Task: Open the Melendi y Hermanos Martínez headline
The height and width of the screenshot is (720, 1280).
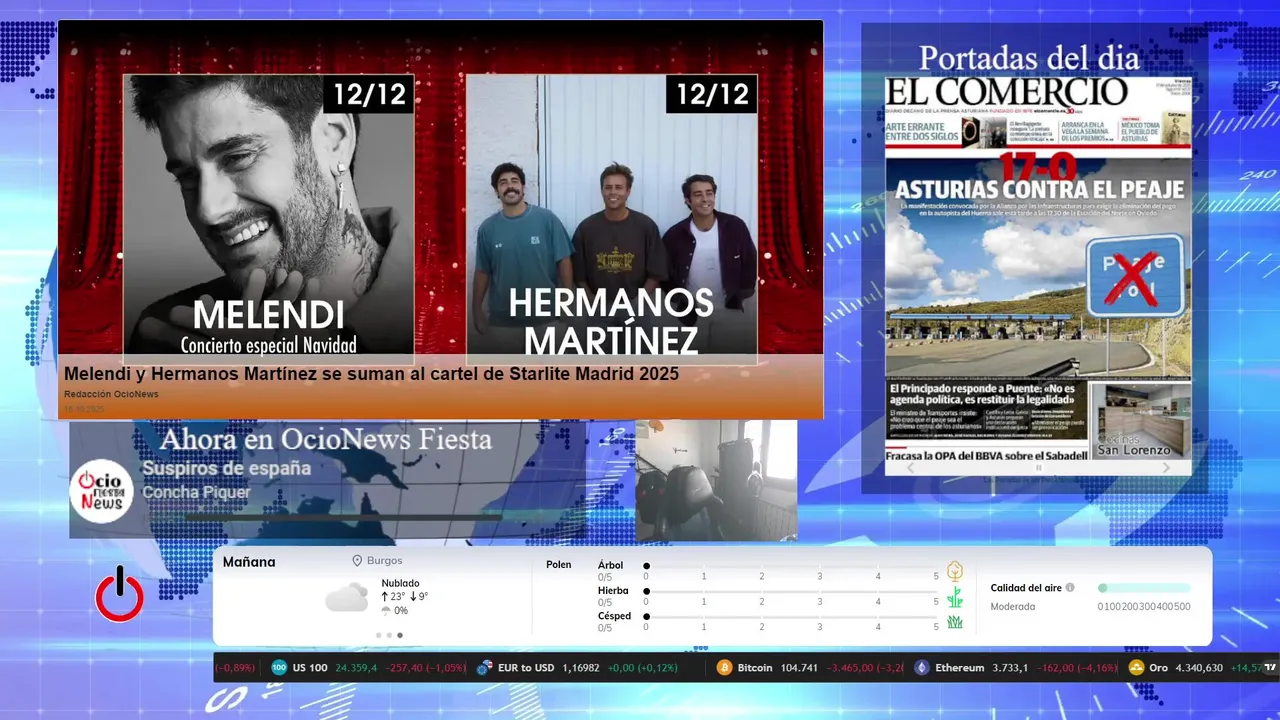Action: 372,374
